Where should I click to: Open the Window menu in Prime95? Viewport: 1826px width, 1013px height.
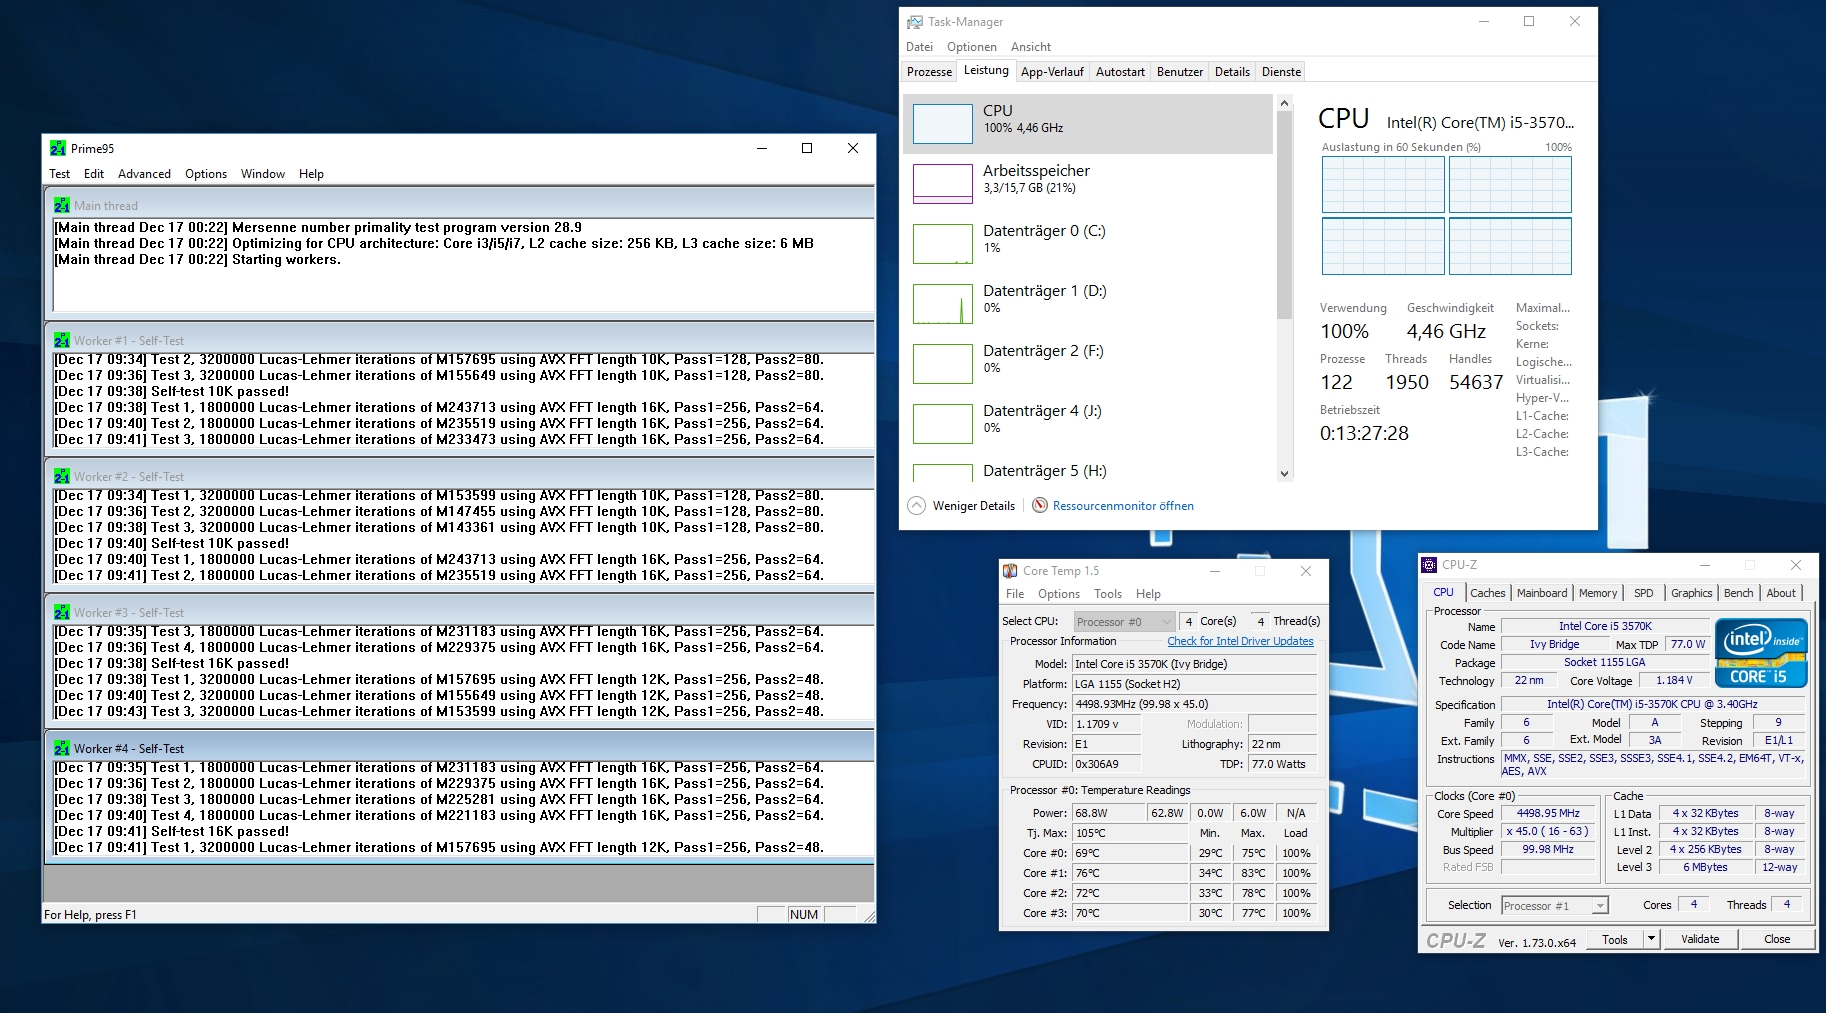coord(263,174)
